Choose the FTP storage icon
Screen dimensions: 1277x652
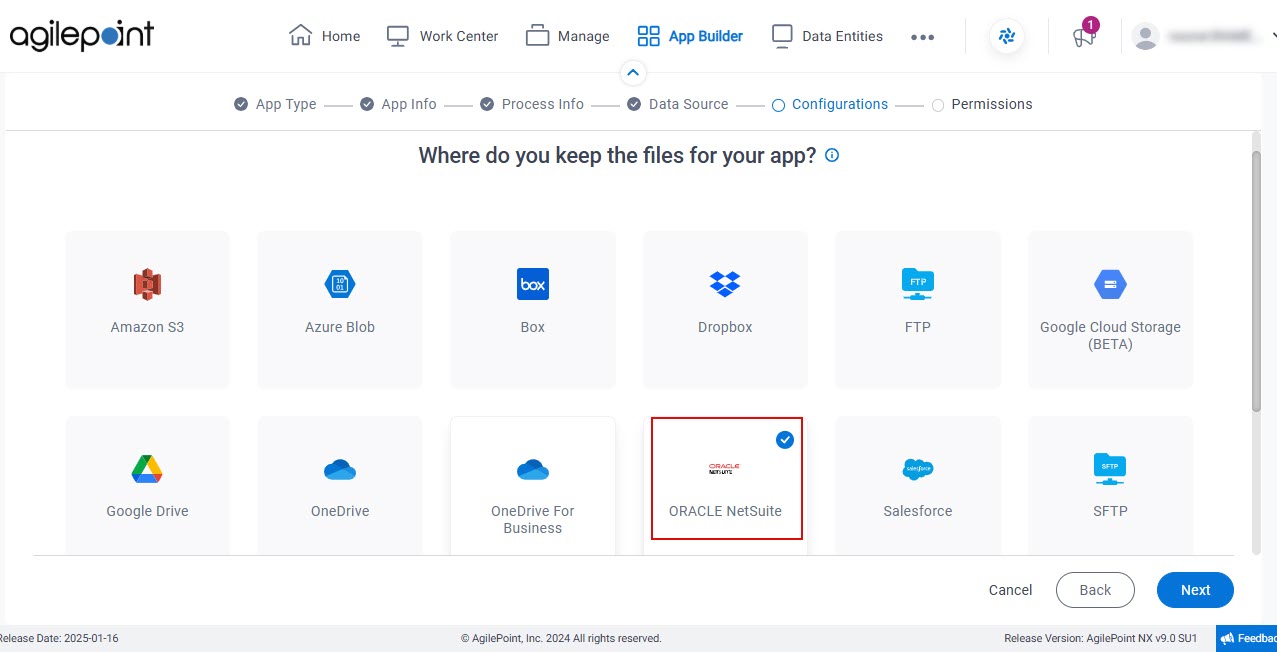[917, 285]
